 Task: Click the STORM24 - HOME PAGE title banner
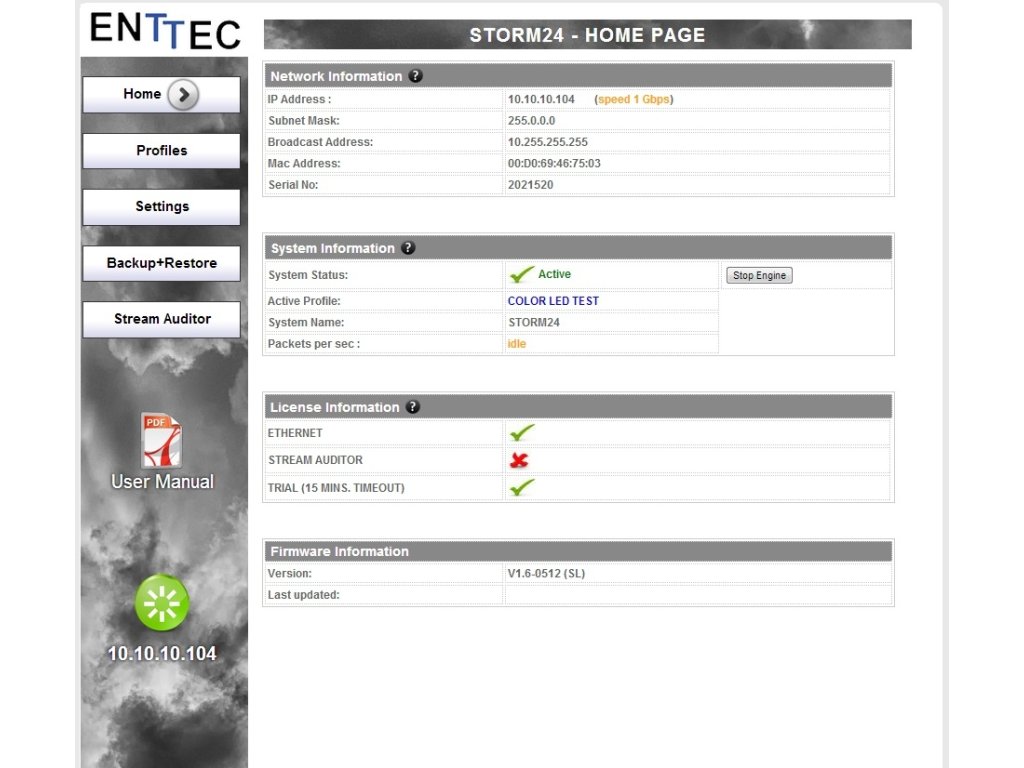click(587, 35)
